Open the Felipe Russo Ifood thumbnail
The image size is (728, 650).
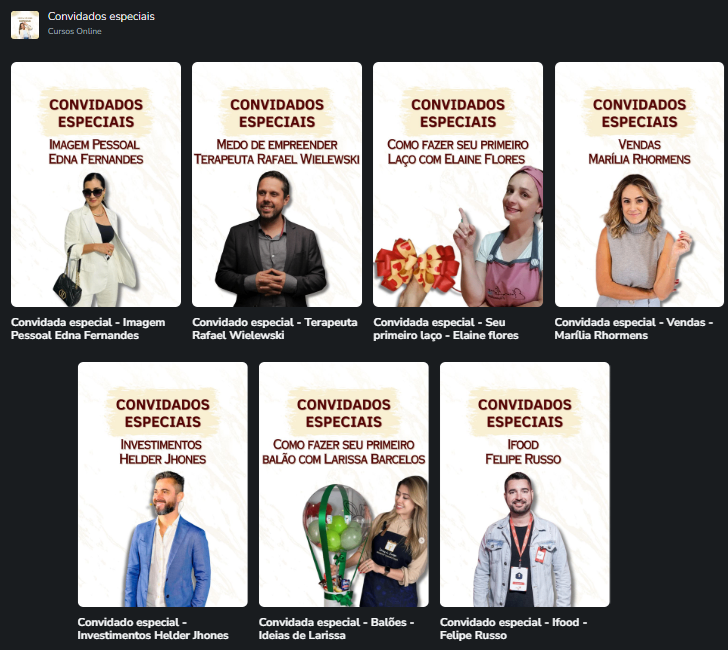pos(525,484)
